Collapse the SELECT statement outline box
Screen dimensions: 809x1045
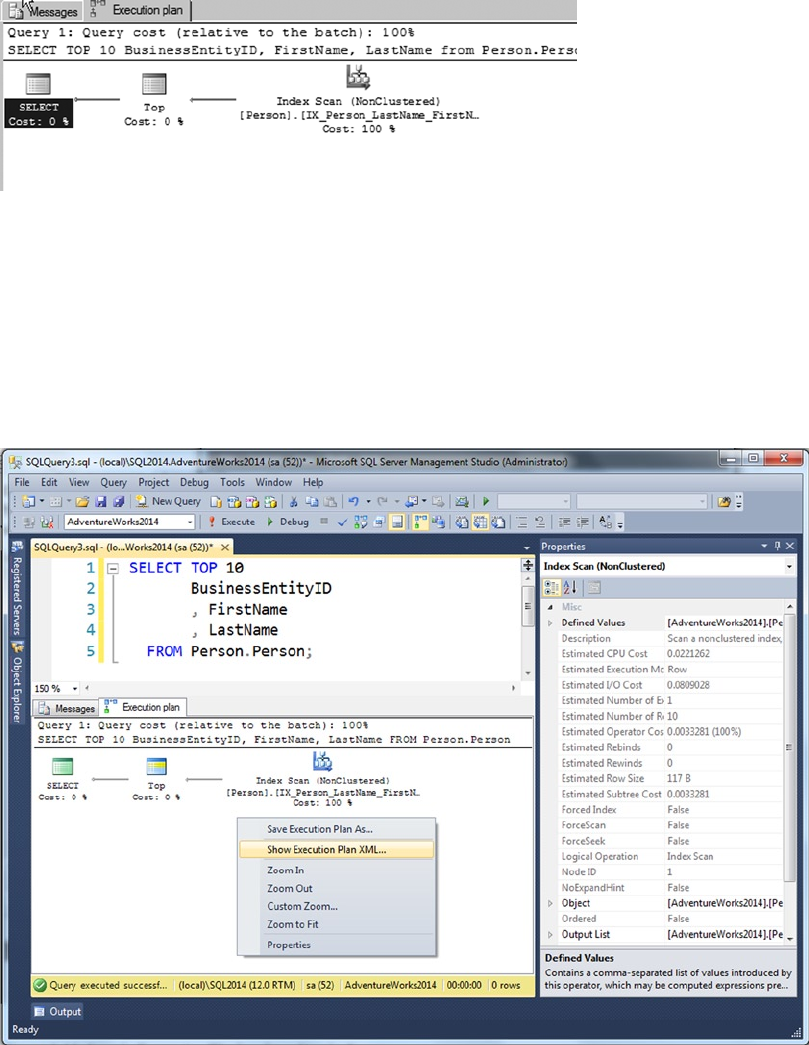(x=113, y=568)
